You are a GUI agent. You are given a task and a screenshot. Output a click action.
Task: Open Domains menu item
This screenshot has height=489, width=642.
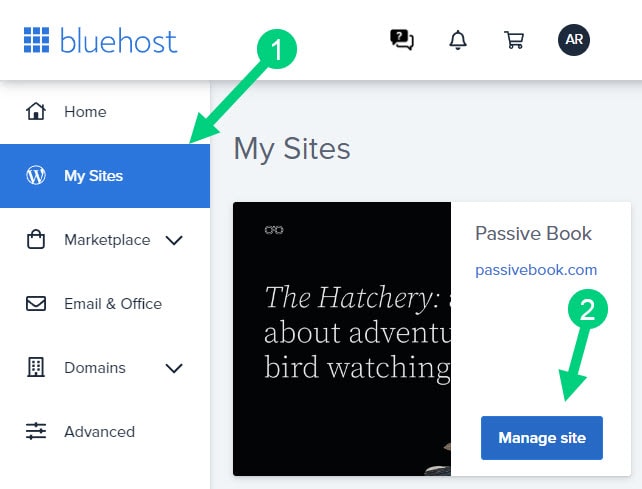click(x=95, y=368)
